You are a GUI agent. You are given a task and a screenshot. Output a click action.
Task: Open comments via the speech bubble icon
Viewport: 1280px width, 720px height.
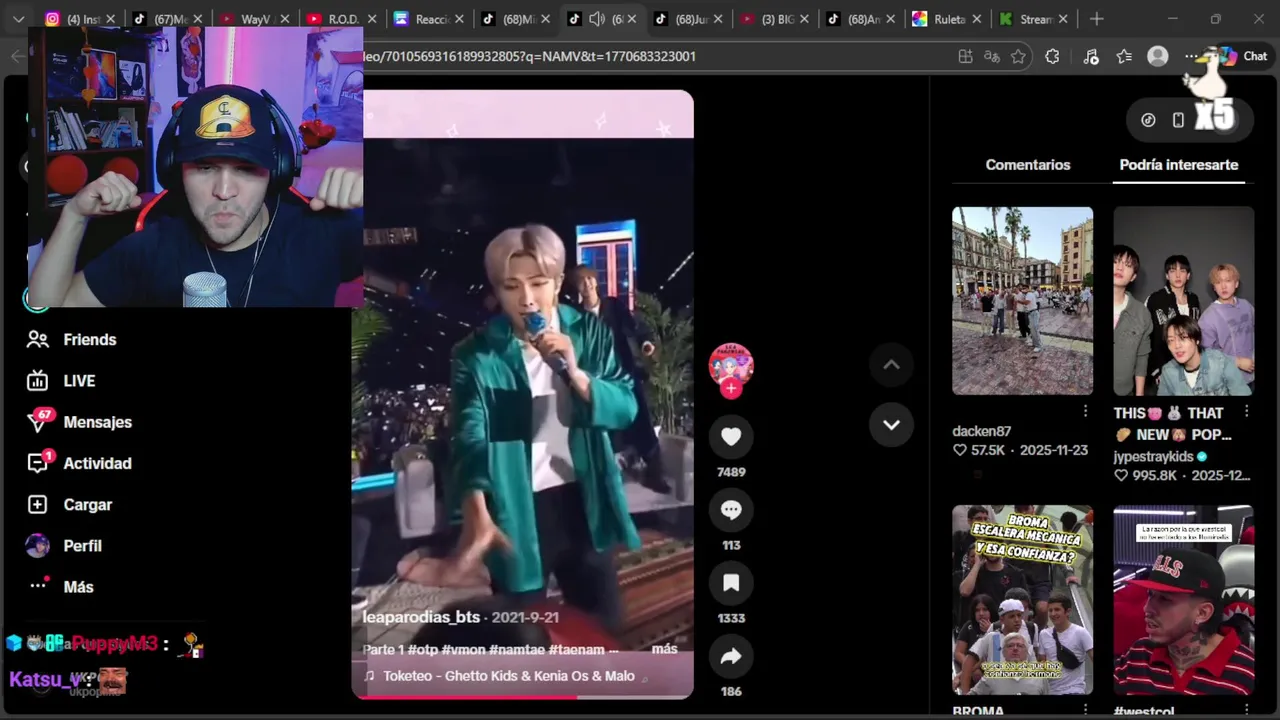click(x=731, y=510)
